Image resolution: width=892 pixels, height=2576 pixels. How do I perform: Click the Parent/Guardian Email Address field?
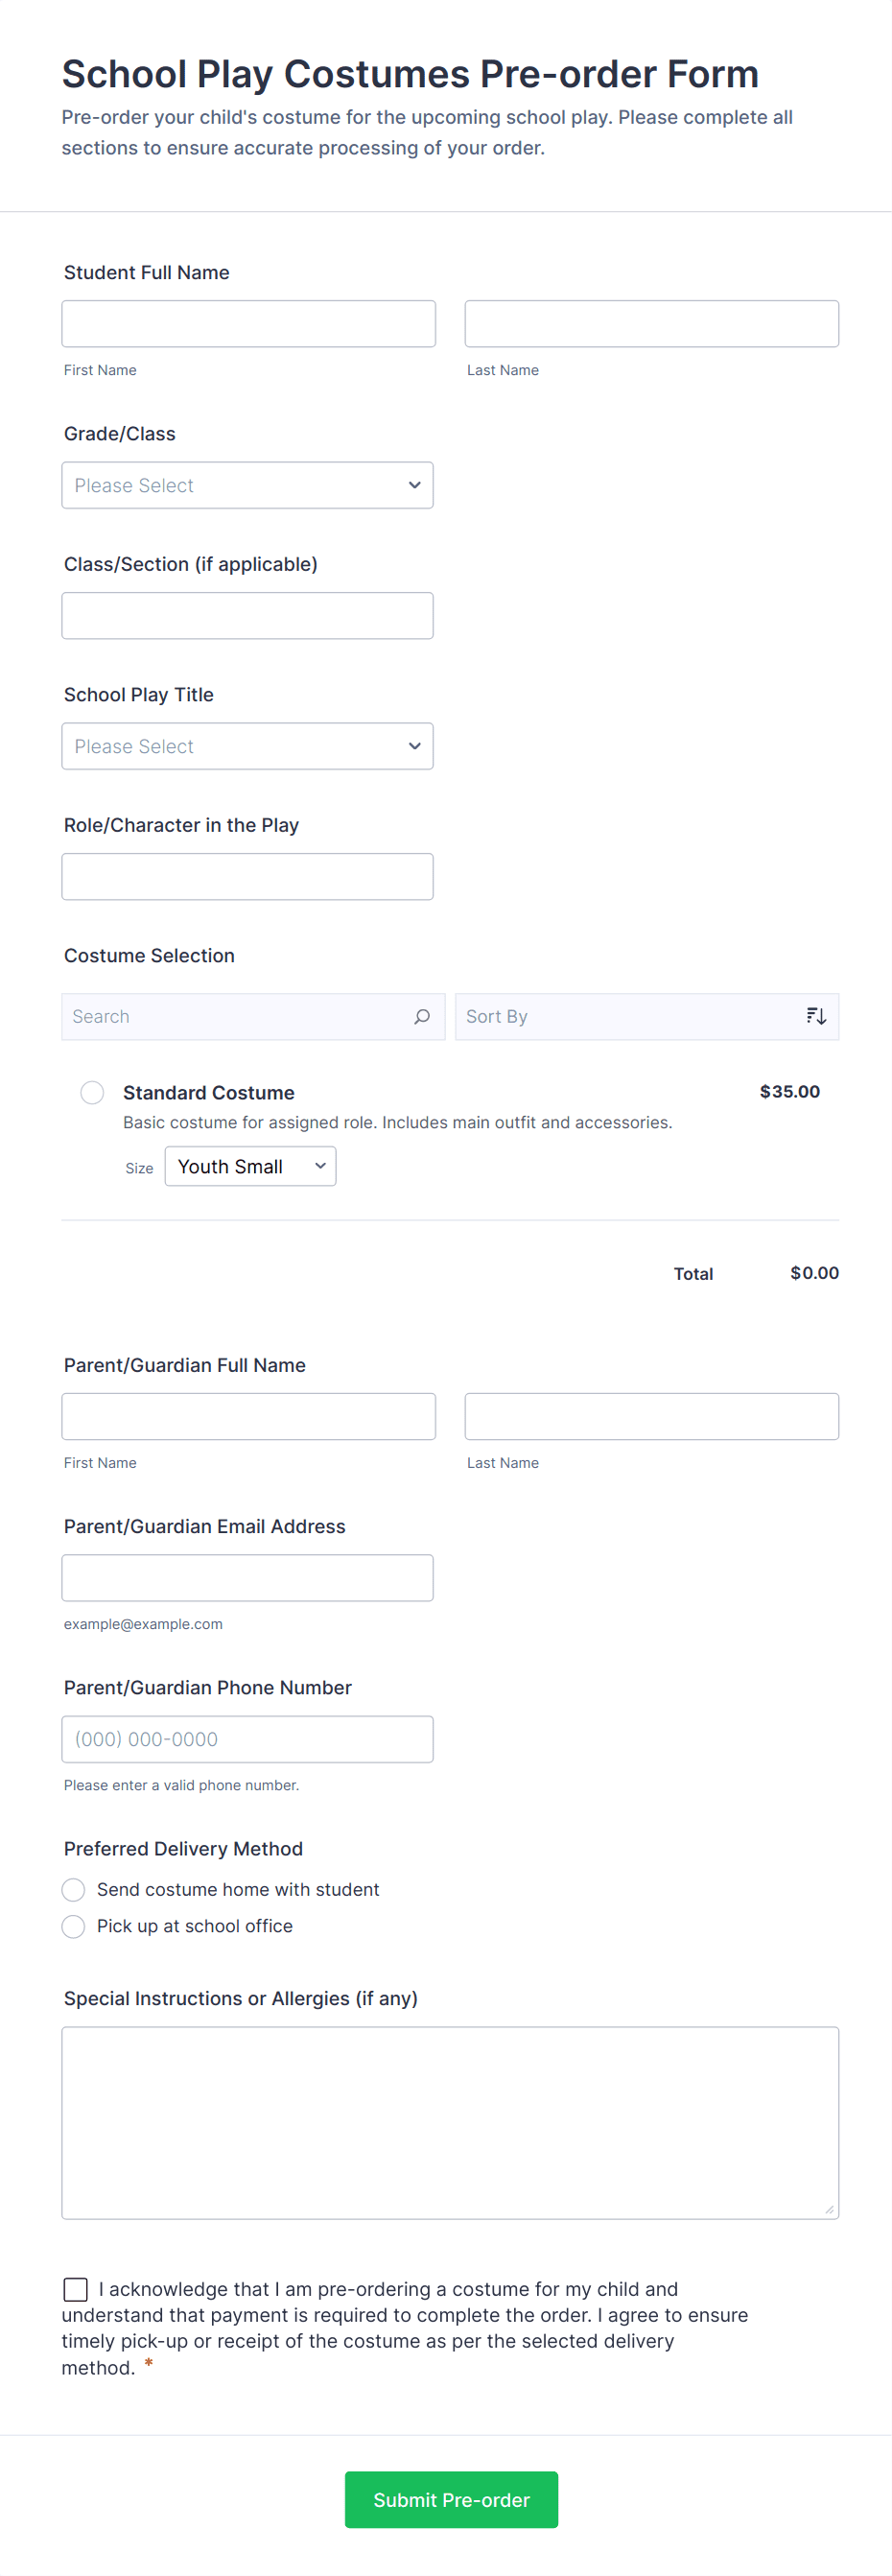coord(247,1578)
